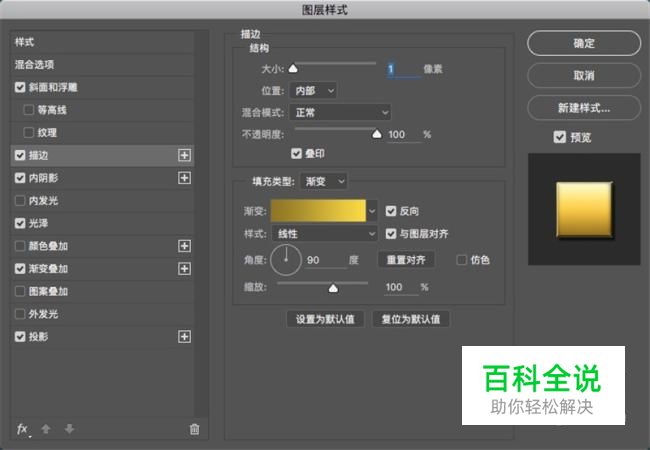Screen dimensions: 650x450
Task: Open the 填充类型 dropdown showing 渐变
Action: tap(324, 181)
